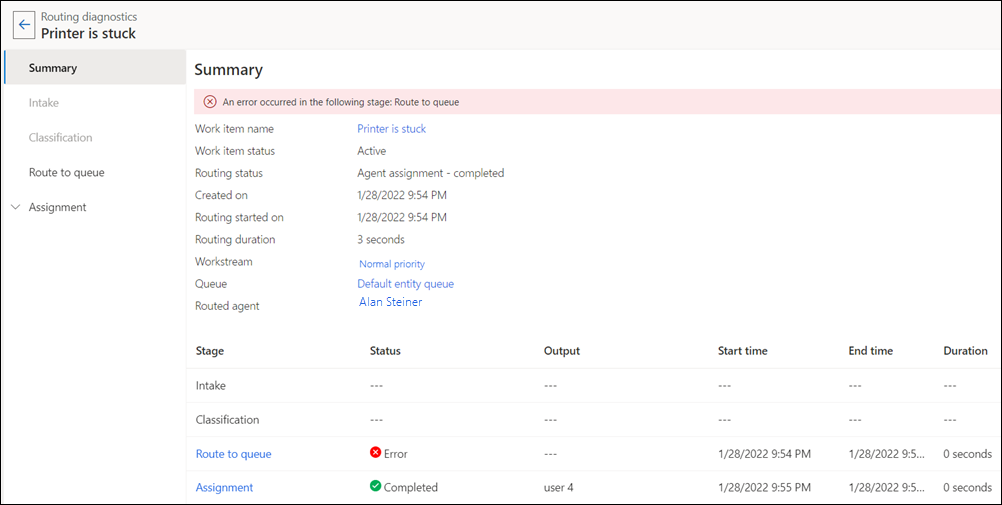Click Route to queue start time 1/28/2022 9:54 PM
Image resolution: width=1002 pixels, height=505 pixels.
tap(764, 454)
